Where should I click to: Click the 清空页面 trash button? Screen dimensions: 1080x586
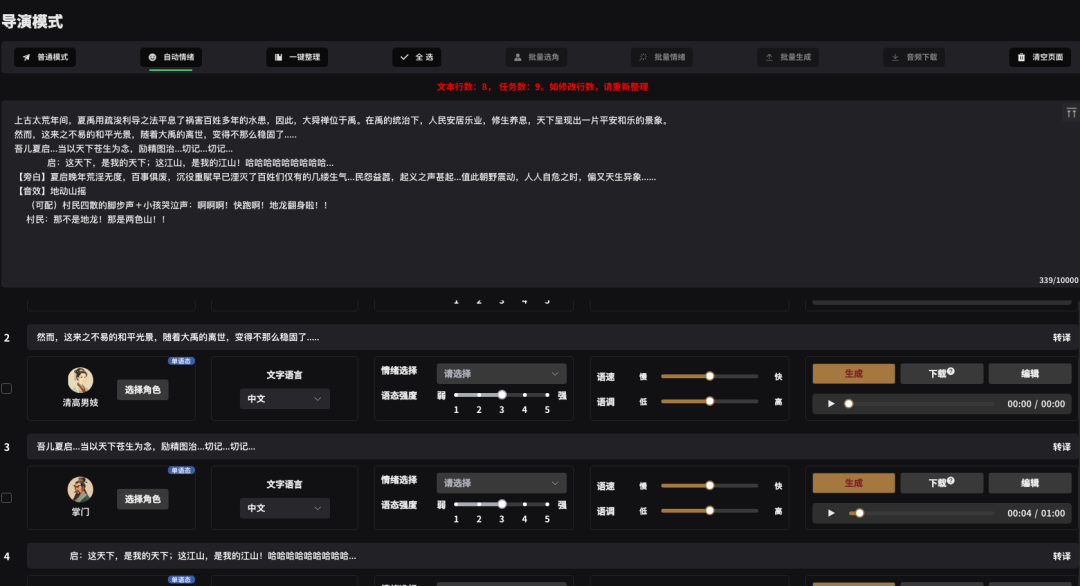tap(1040, 57)
